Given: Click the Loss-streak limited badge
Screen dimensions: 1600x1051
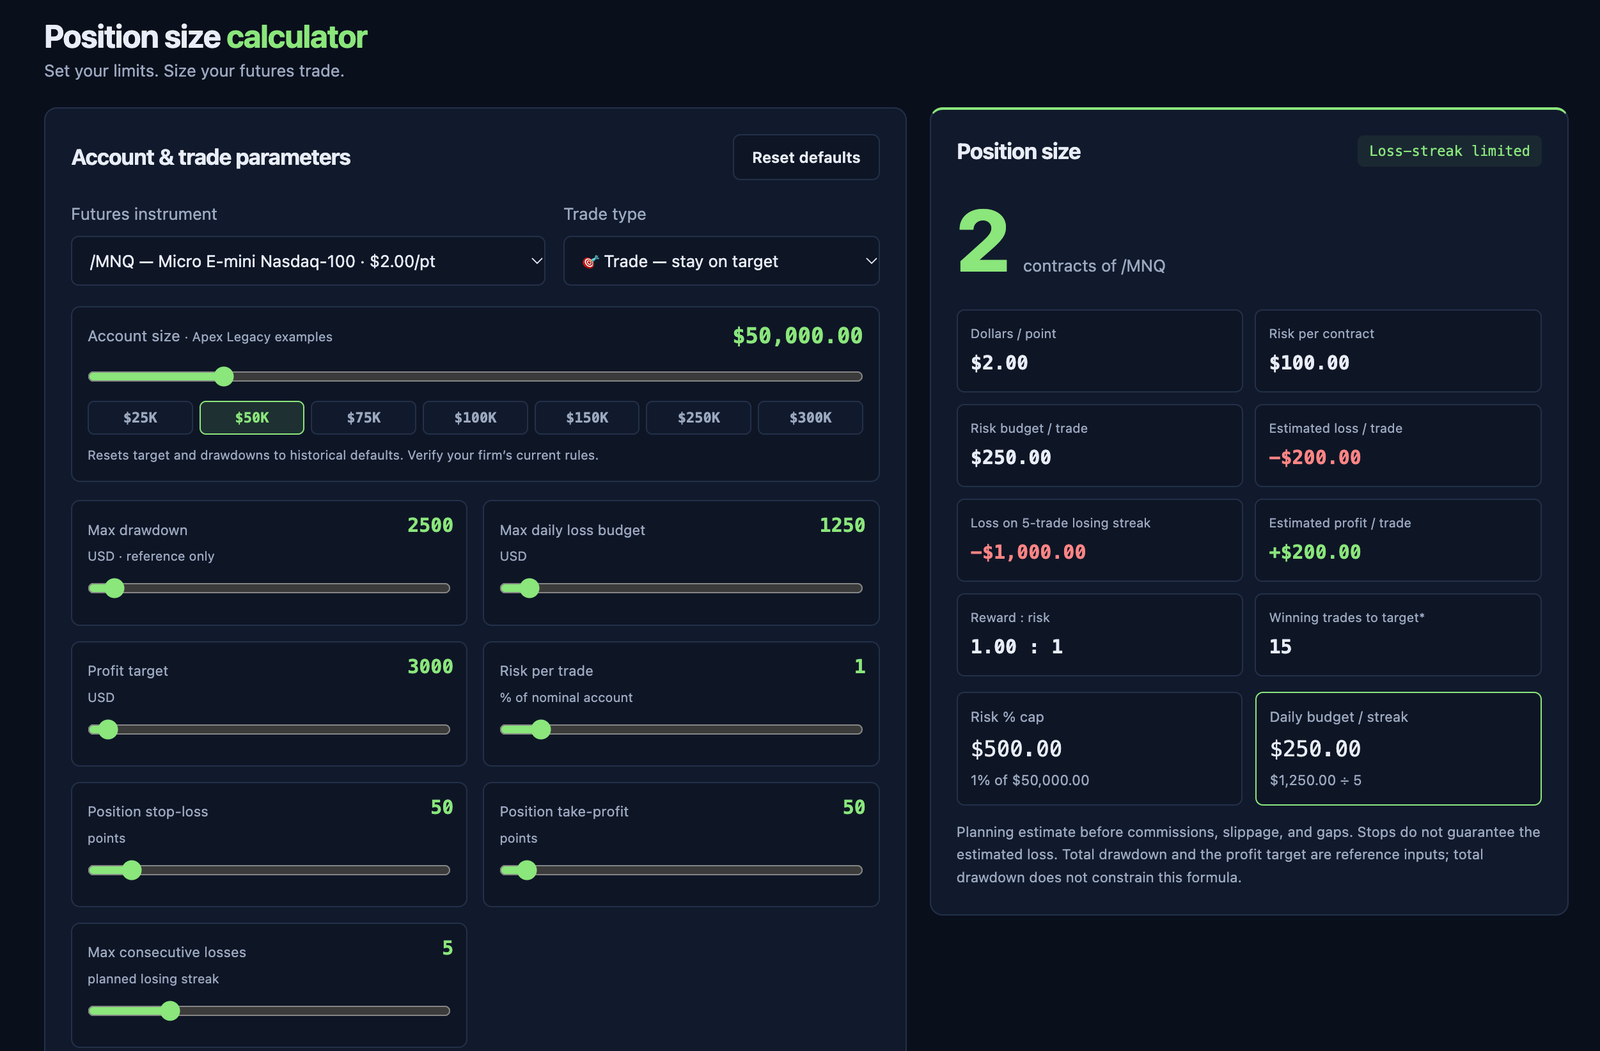Looking at the screenshot, I should [1449, 151].
